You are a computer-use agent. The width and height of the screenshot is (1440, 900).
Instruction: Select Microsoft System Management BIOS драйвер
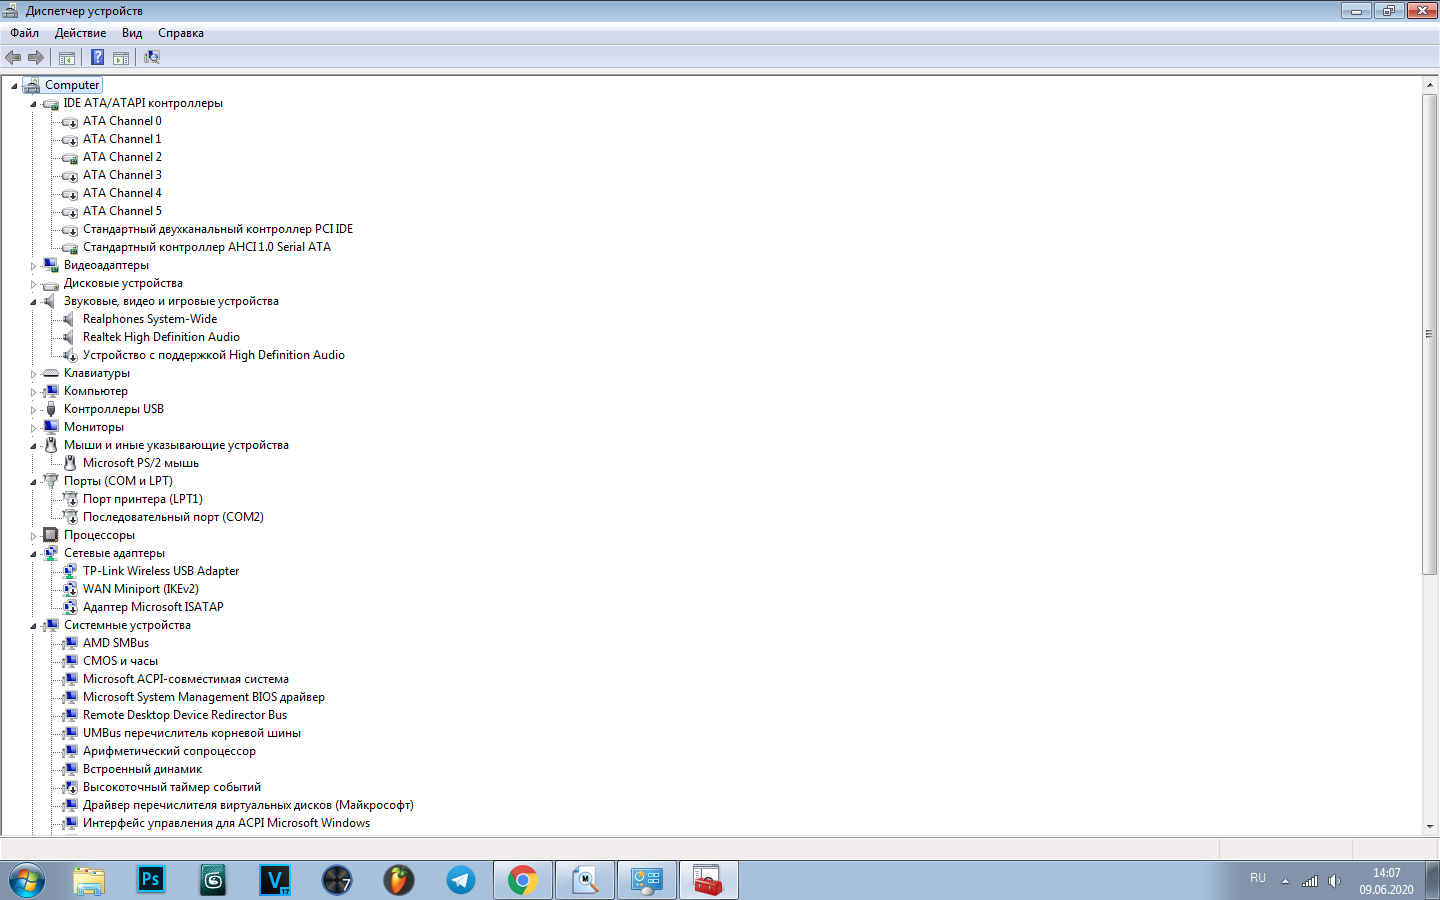click(x=204, y=697)
